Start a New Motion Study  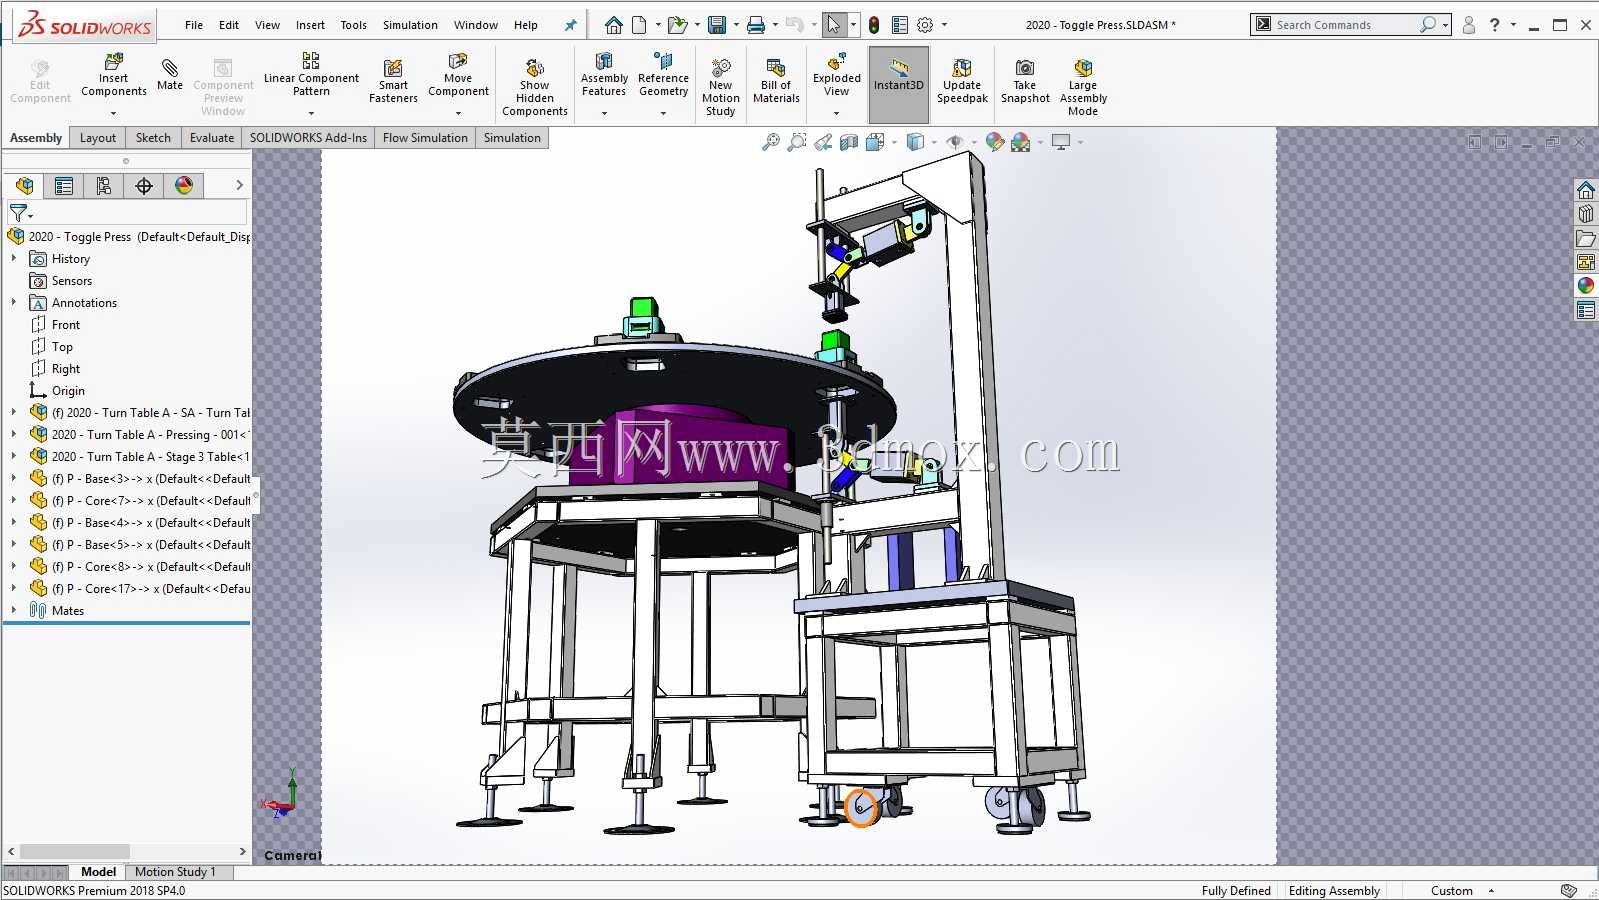click(720, 87)
